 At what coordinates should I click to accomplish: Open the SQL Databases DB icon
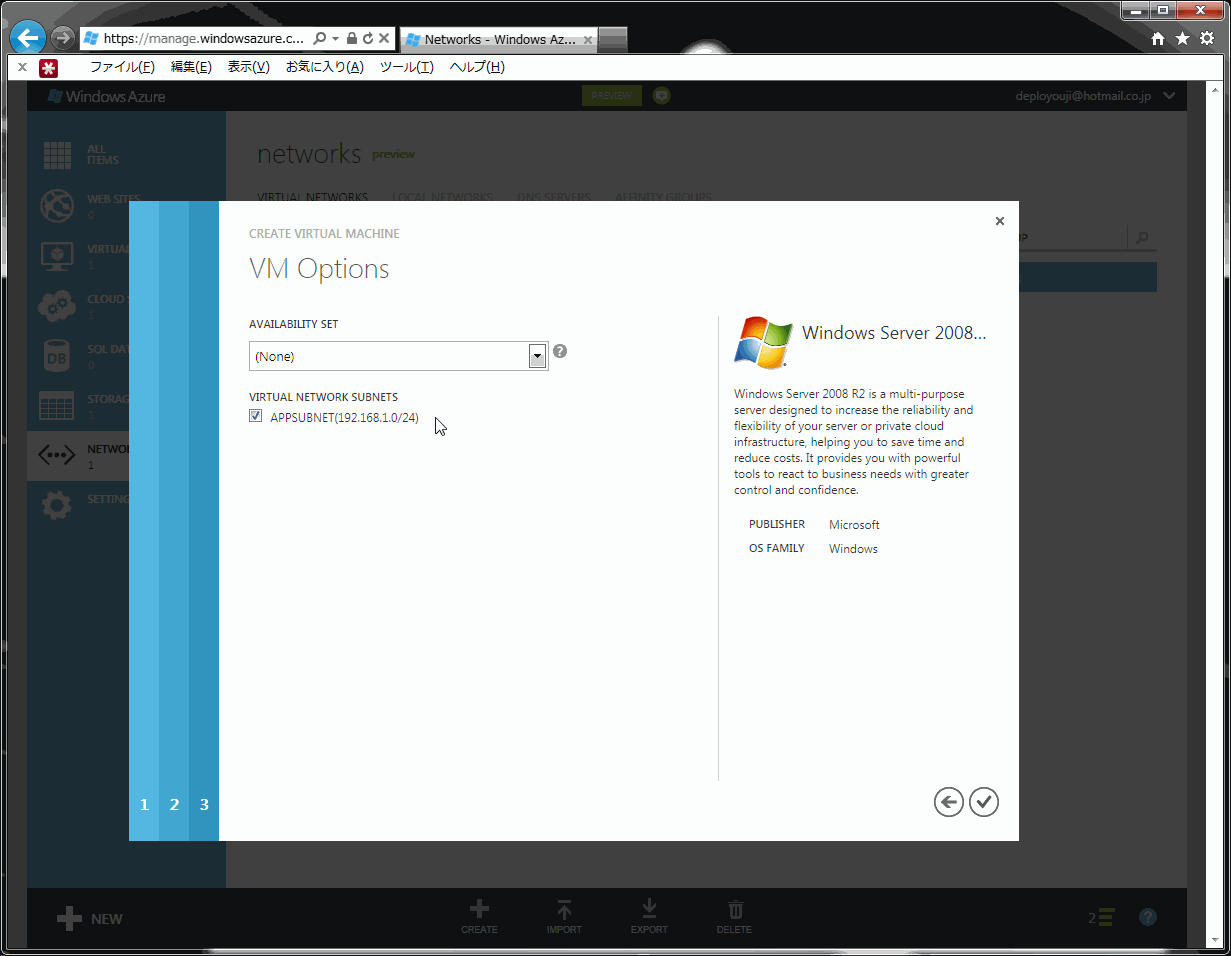(57, 355)
